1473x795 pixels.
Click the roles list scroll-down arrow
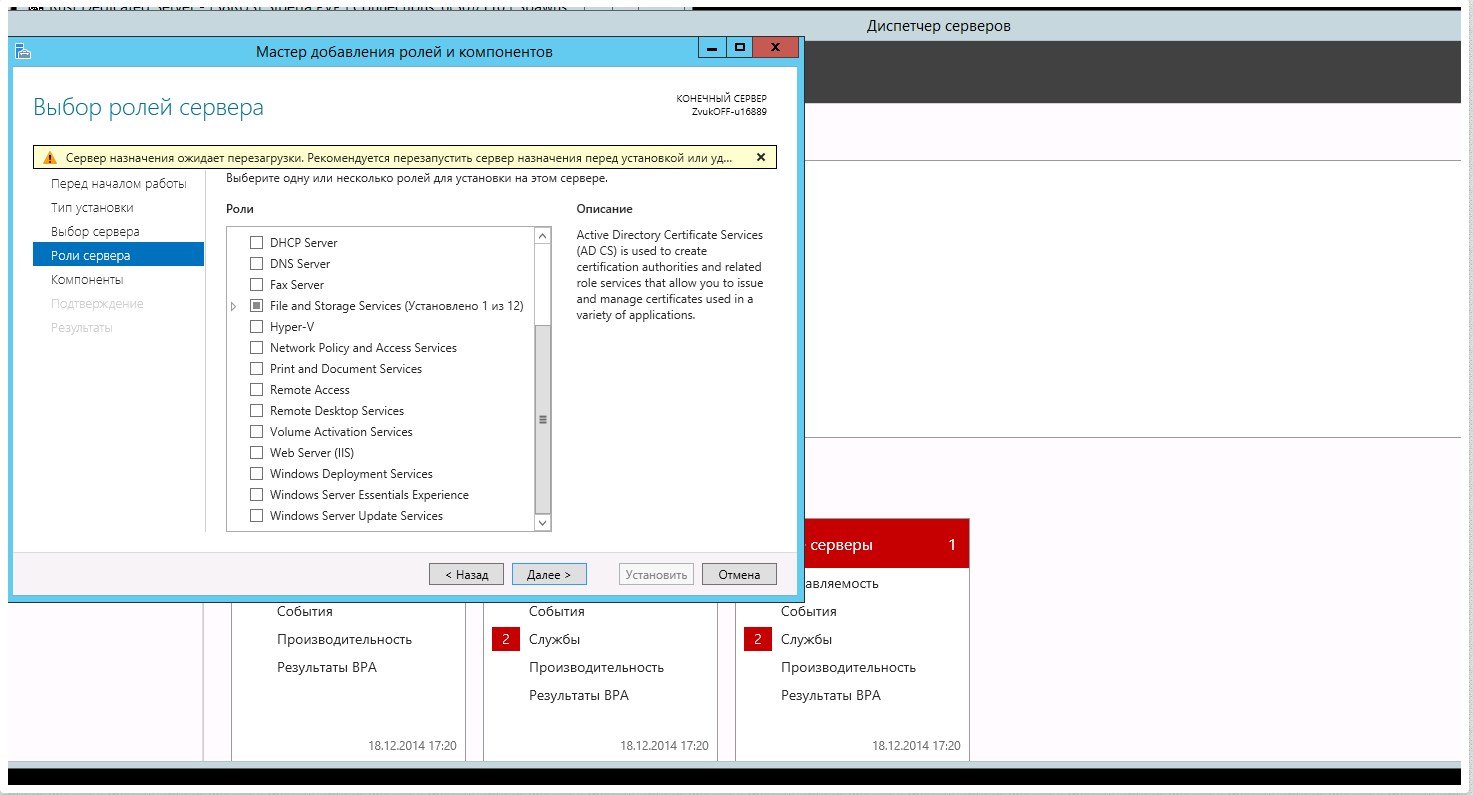tap(543, 522)
